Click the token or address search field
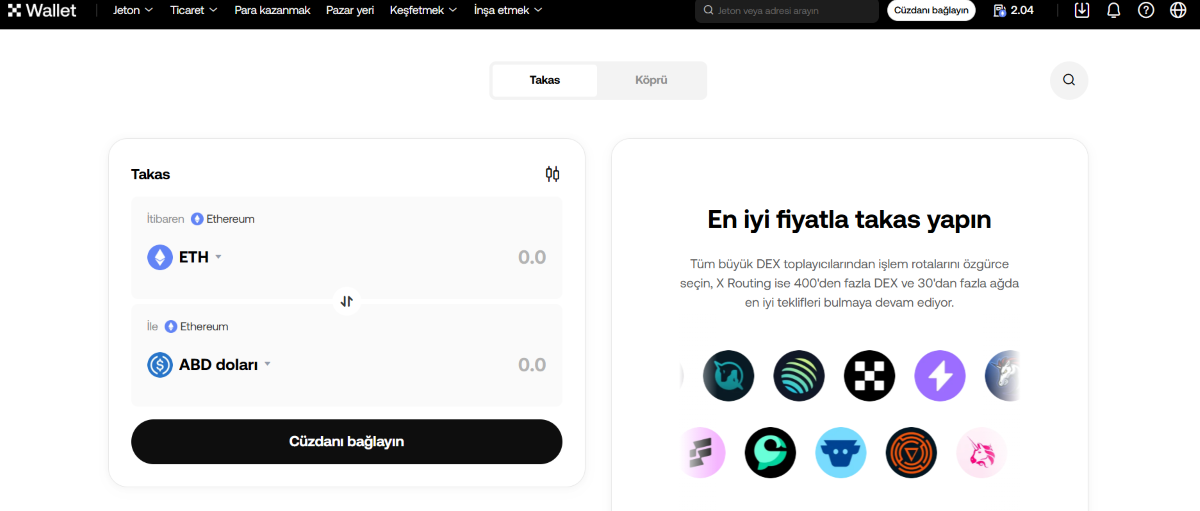The image size is (1200, 511). (x=787, y=10)
